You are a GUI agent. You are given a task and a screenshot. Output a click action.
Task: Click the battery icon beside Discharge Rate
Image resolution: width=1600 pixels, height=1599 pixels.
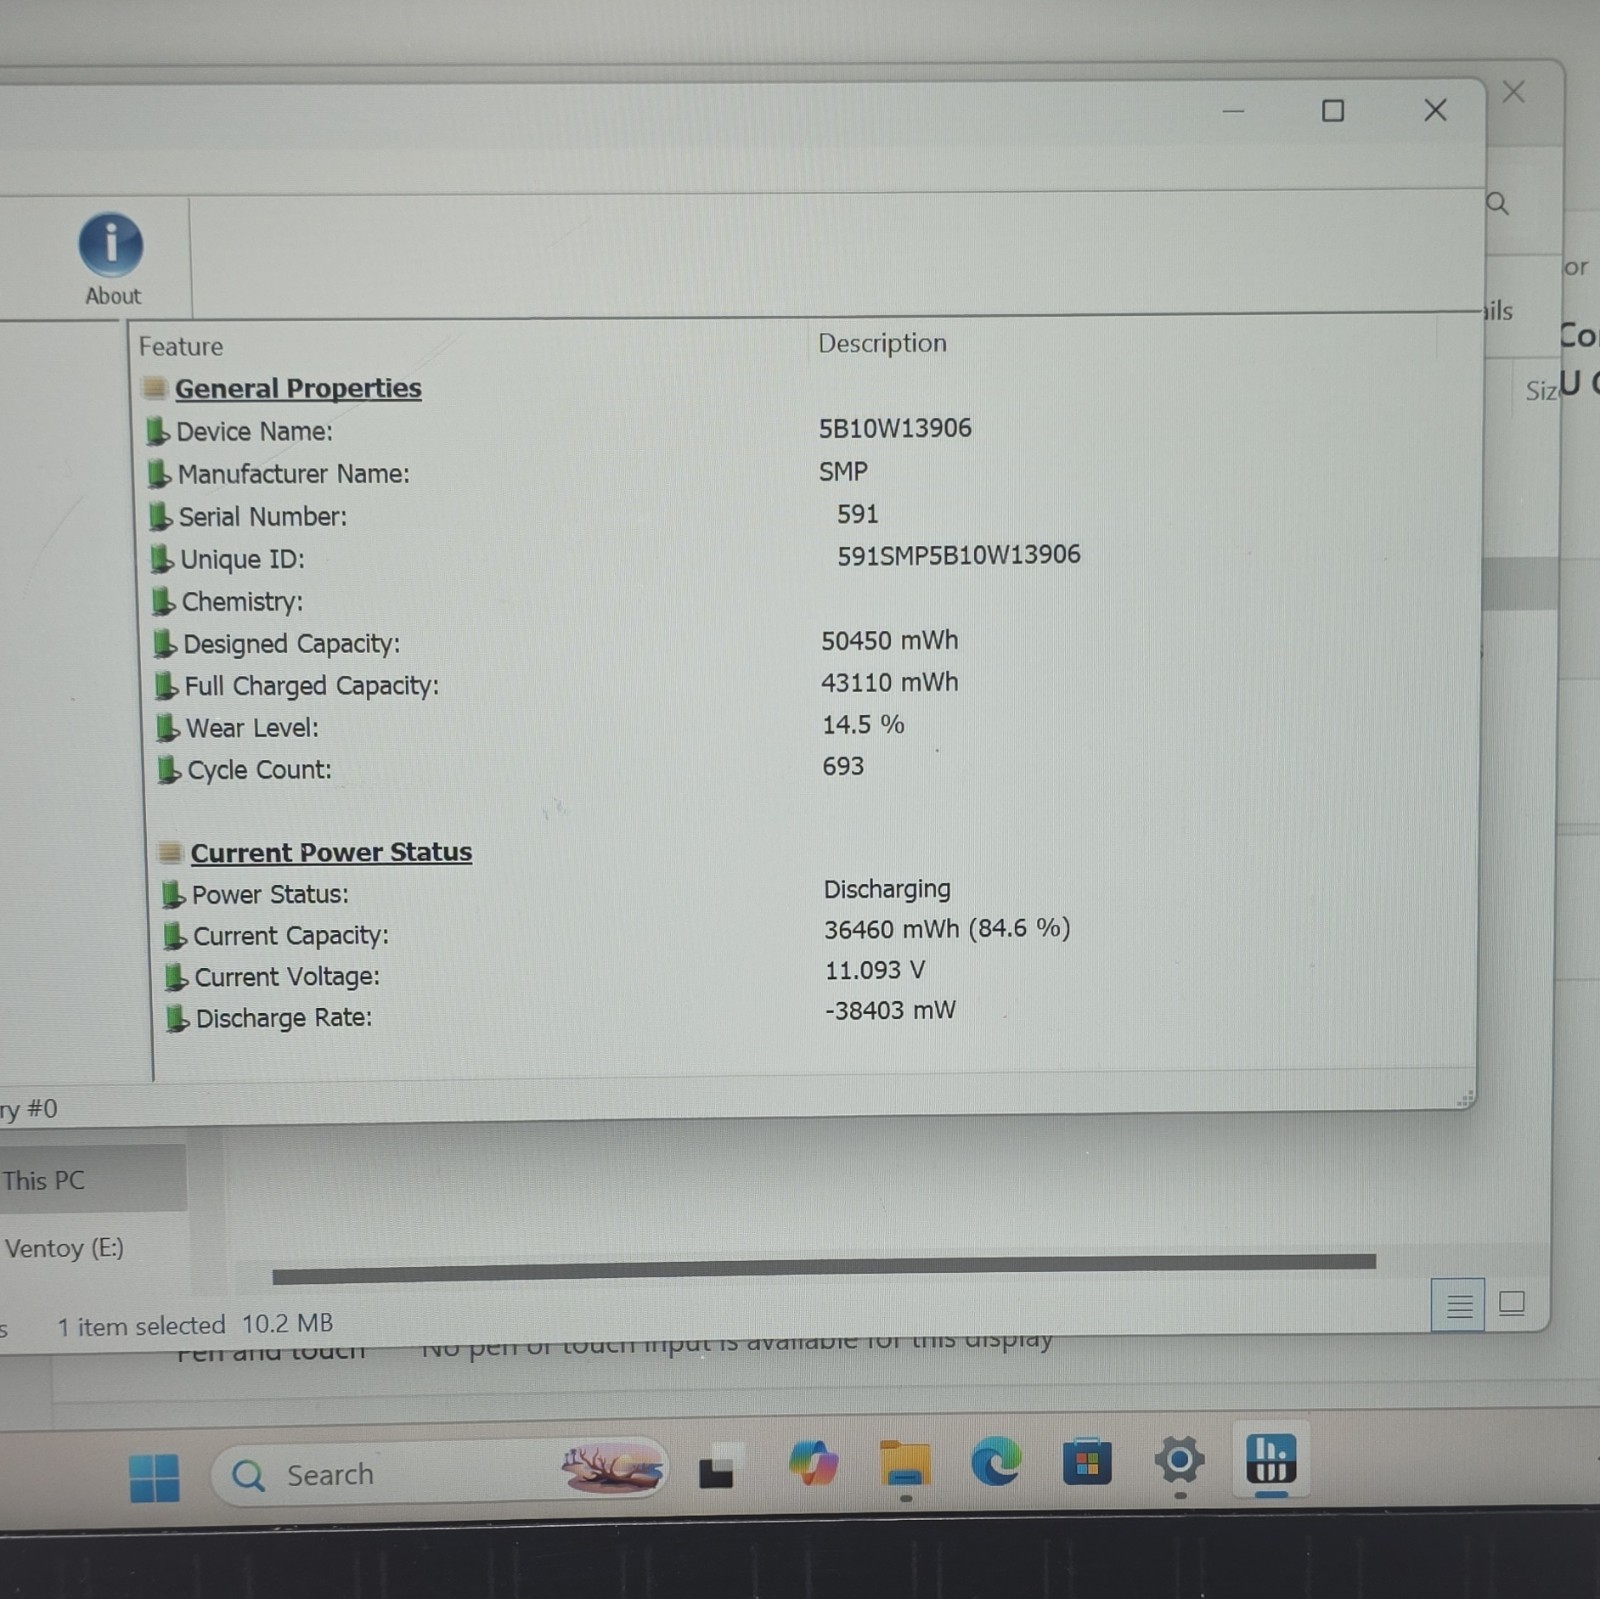(x=177, y=1018)
